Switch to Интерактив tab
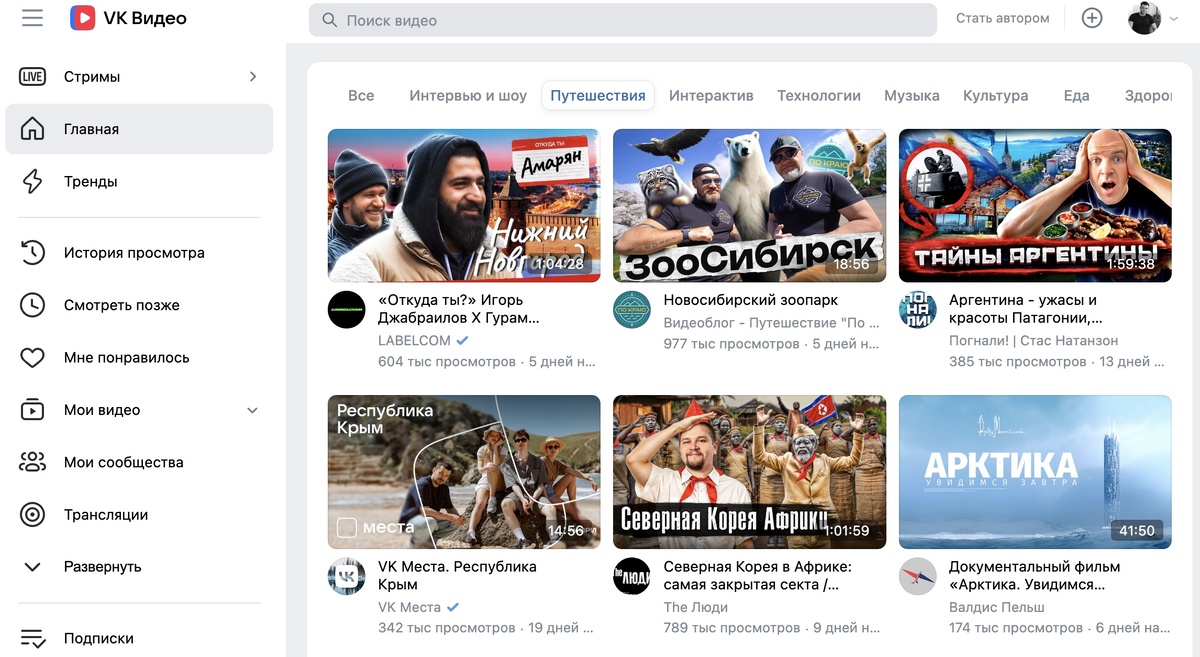The width and height of the screenshot is (1200, 657). [711, 96]
